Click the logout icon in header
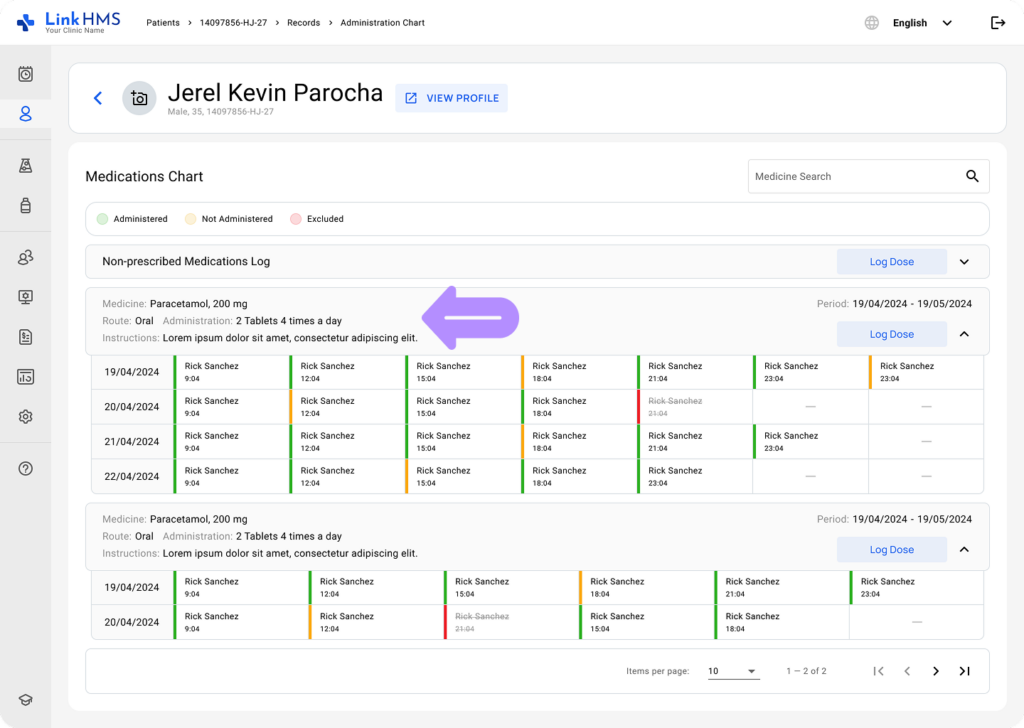This screenshot has width=1024, height=728. coord(997,23)
